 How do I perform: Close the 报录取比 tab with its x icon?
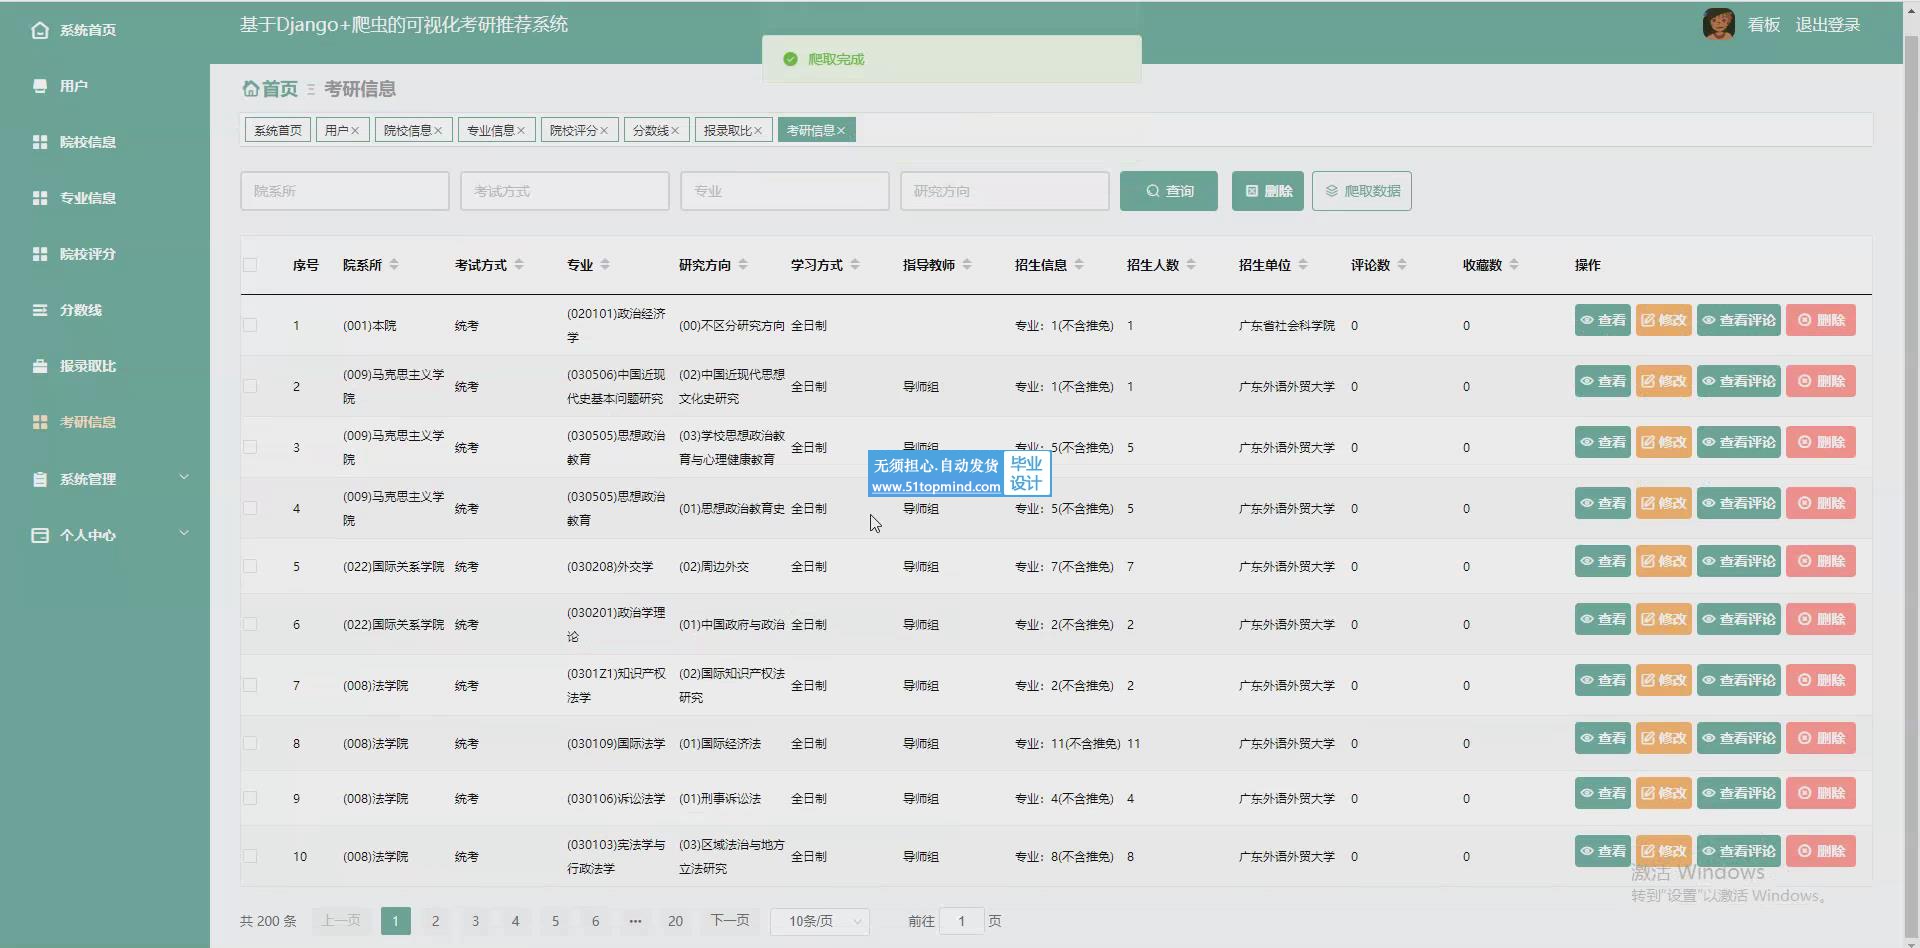tap(758, 130)
